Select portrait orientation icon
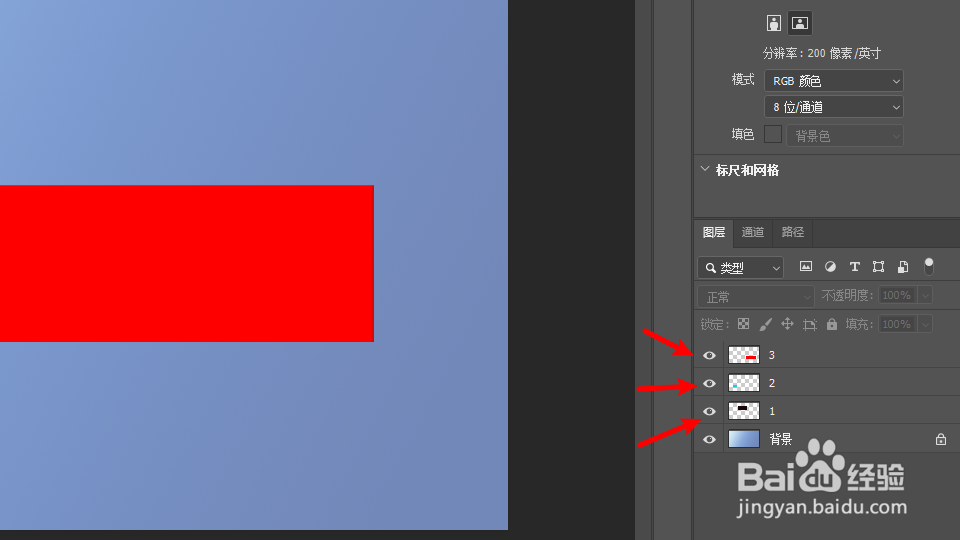 click(774, 23)
